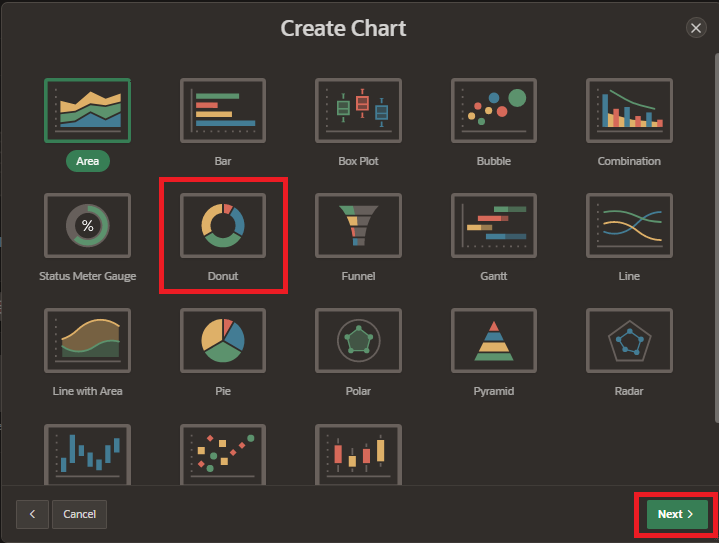Choose the Combination chart icon

[629, 110]
